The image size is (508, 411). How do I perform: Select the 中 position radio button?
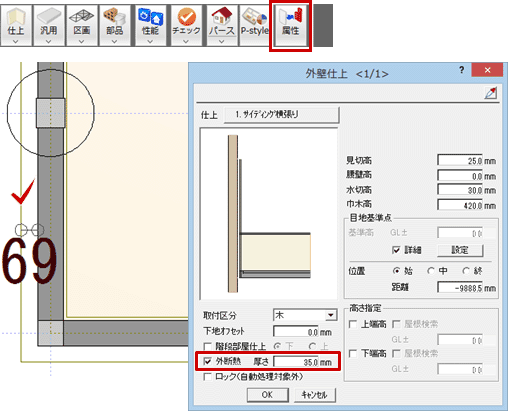431,271
